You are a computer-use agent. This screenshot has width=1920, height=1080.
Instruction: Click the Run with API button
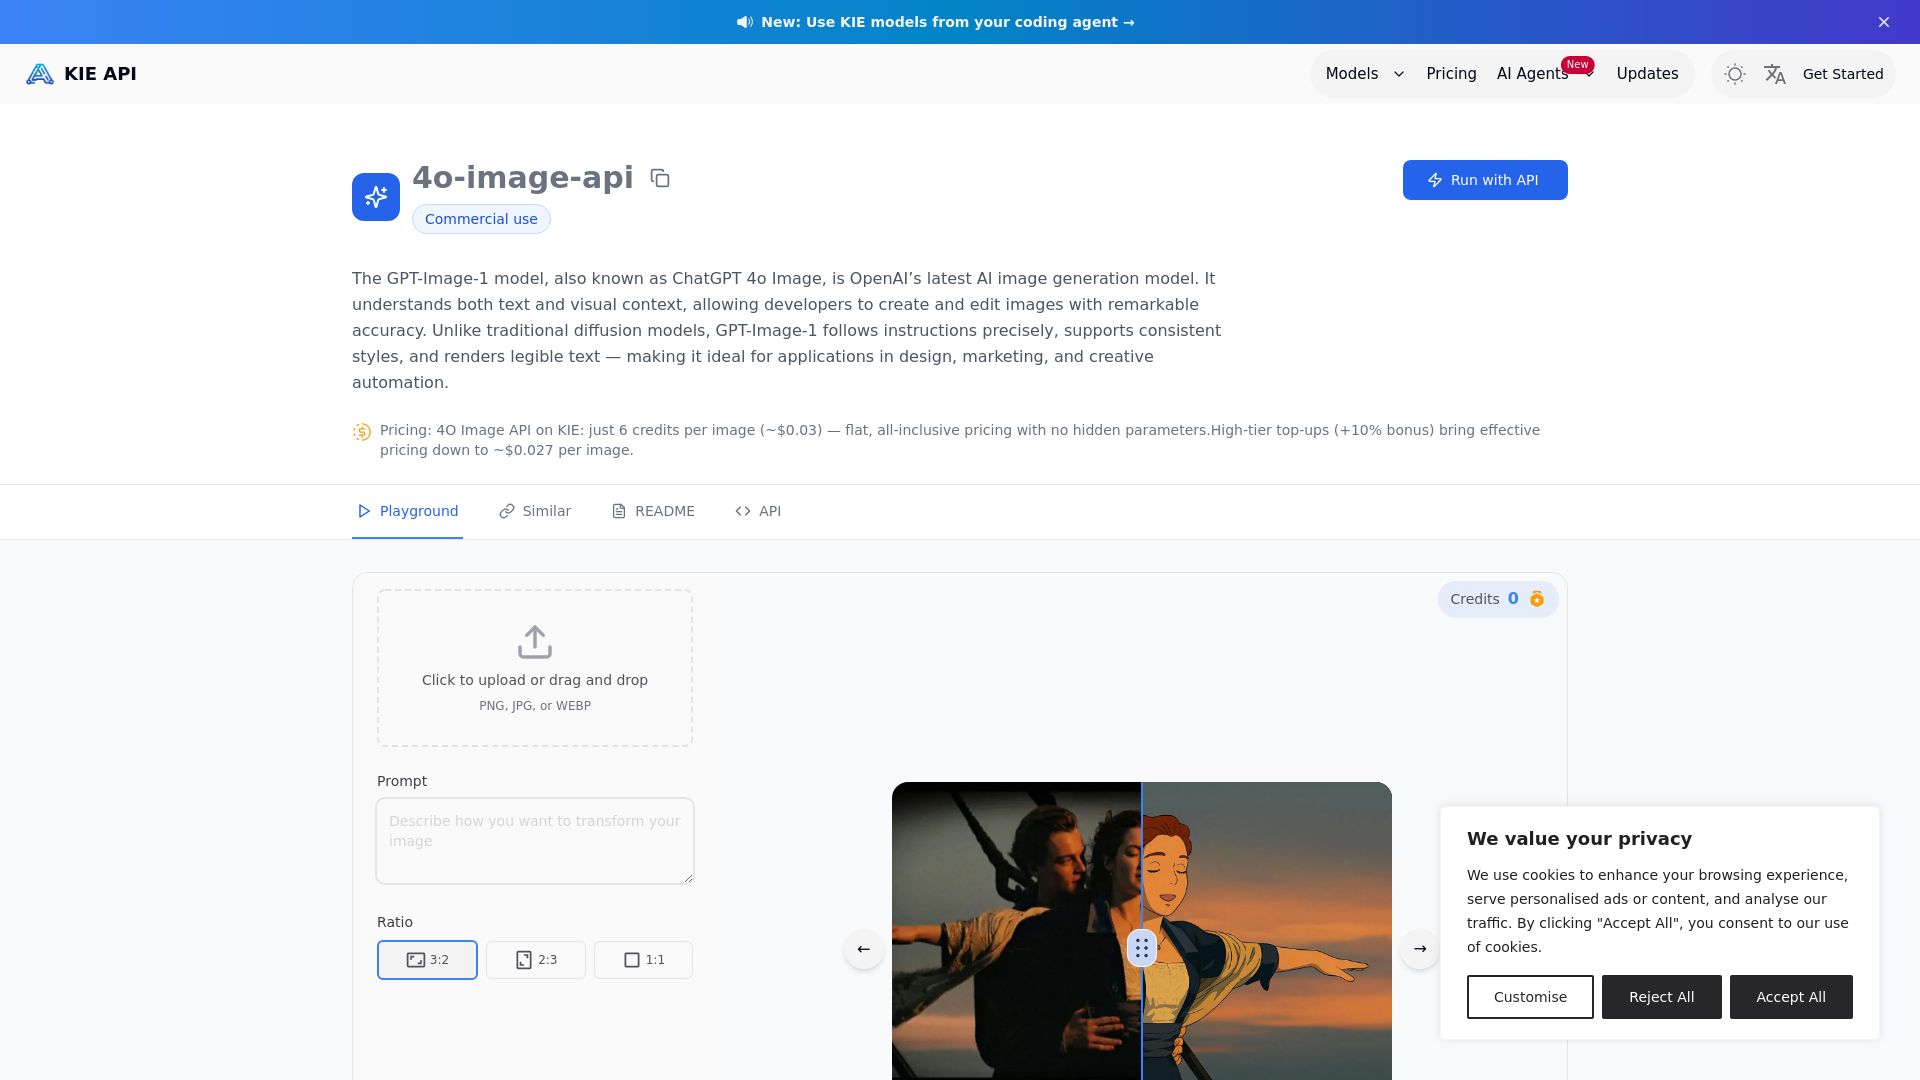tap(1485, 180)
